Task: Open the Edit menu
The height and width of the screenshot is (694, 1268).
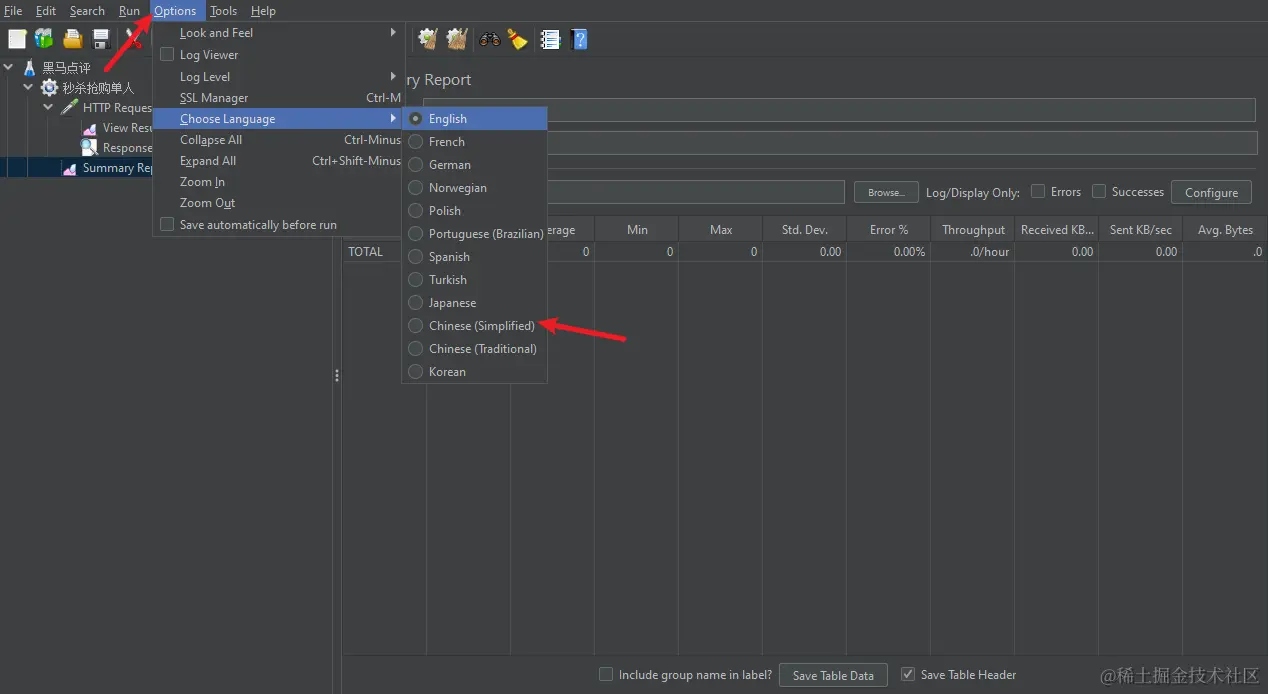Action: (x=46, y=10)
